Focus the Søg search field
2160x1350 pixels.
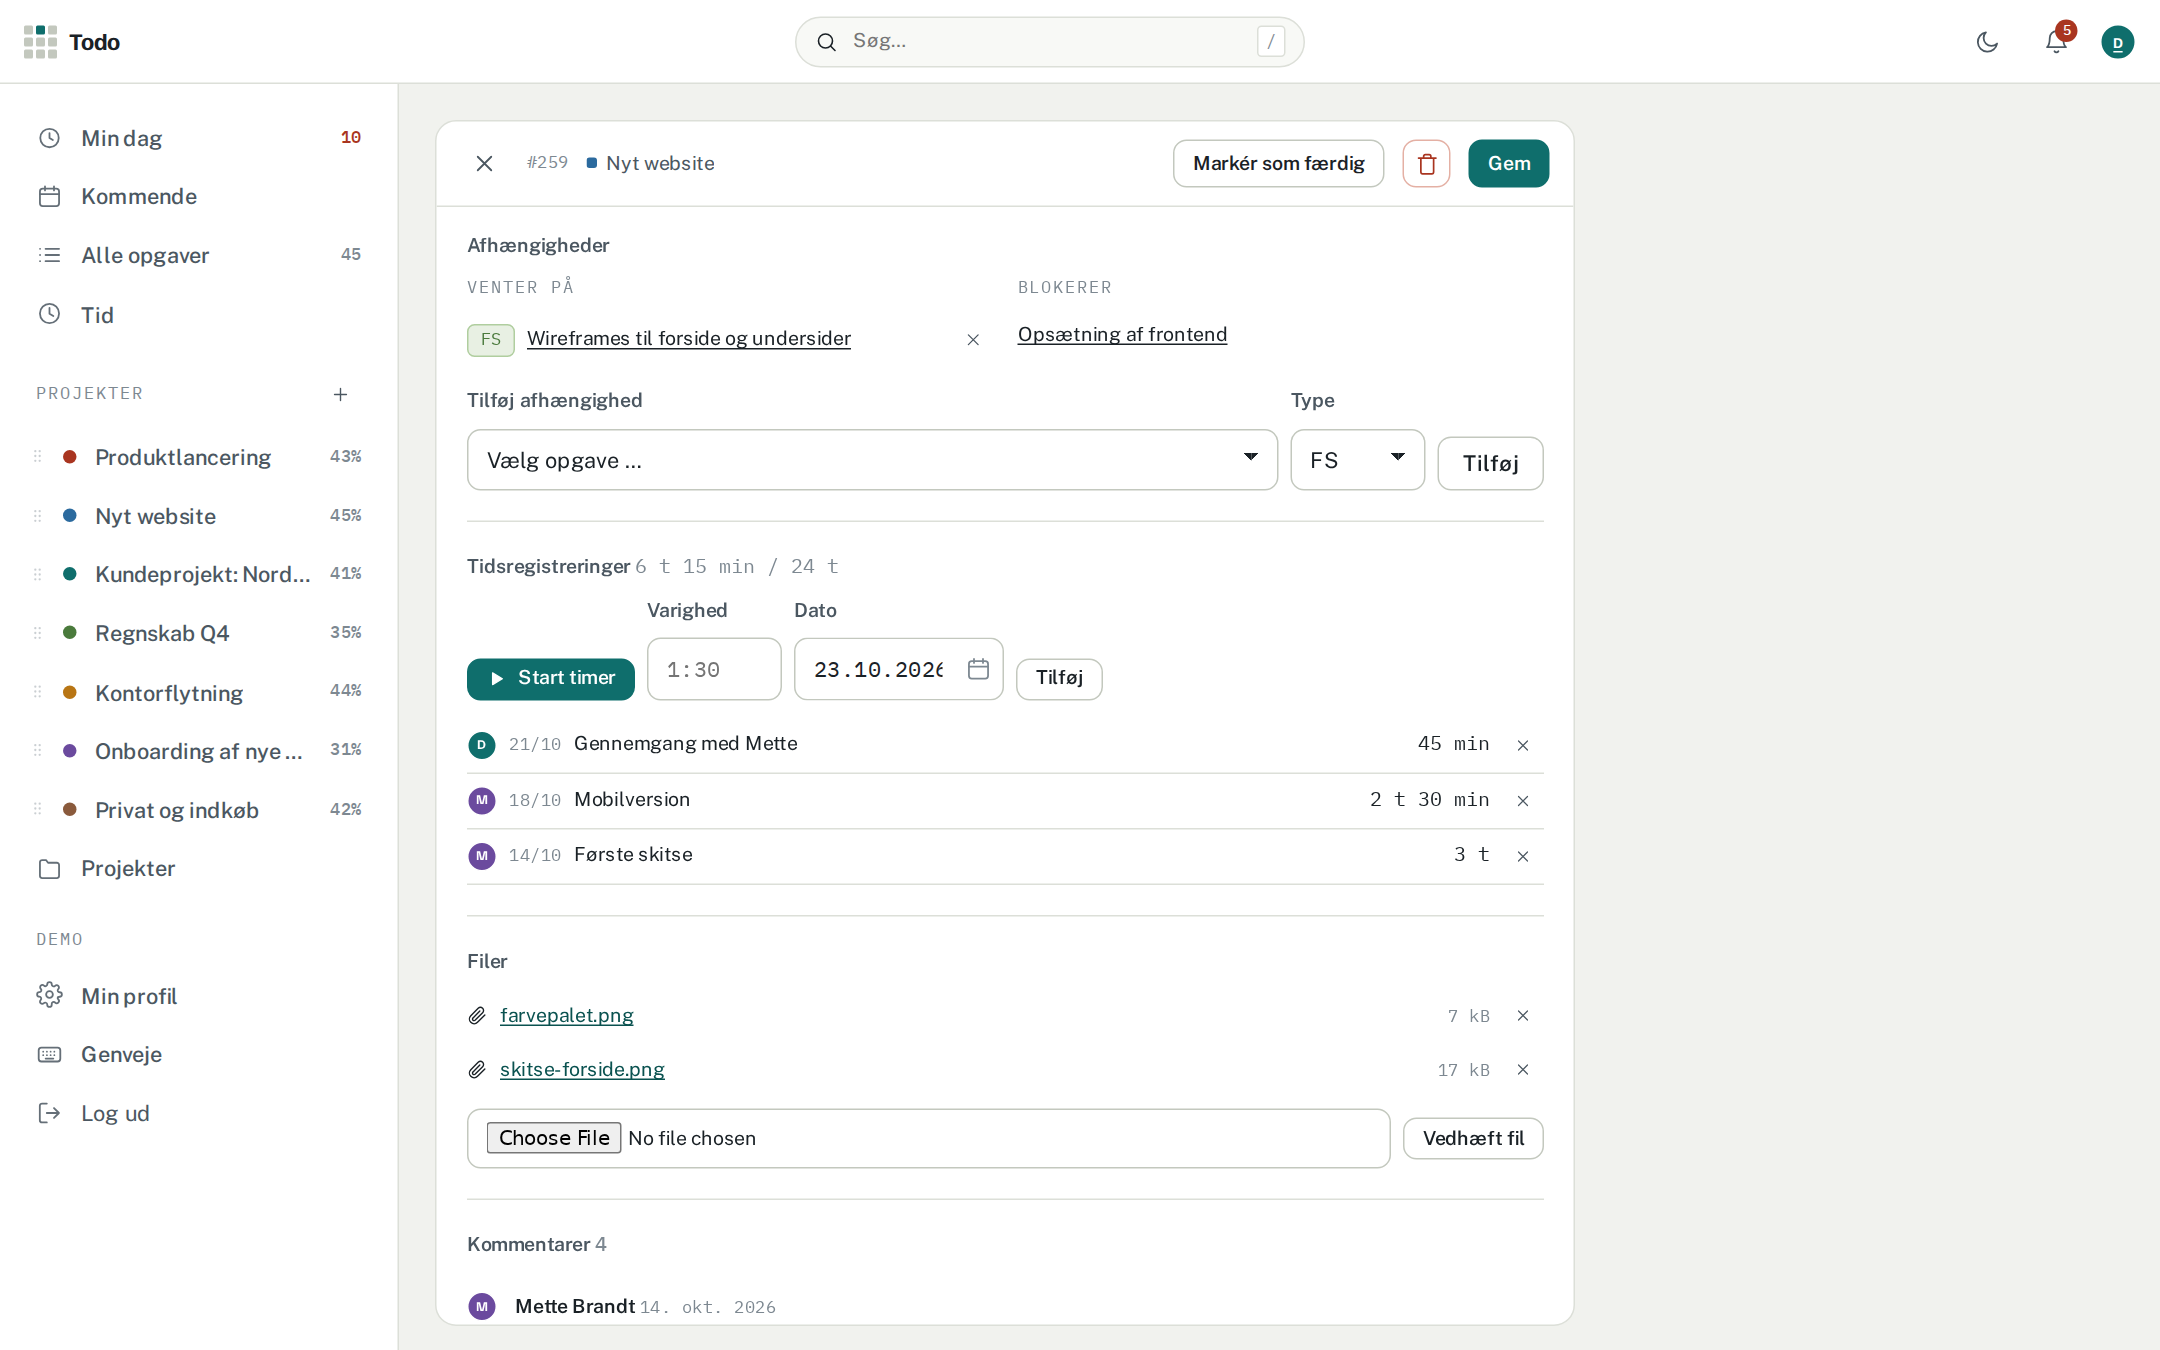[1049, 42]
